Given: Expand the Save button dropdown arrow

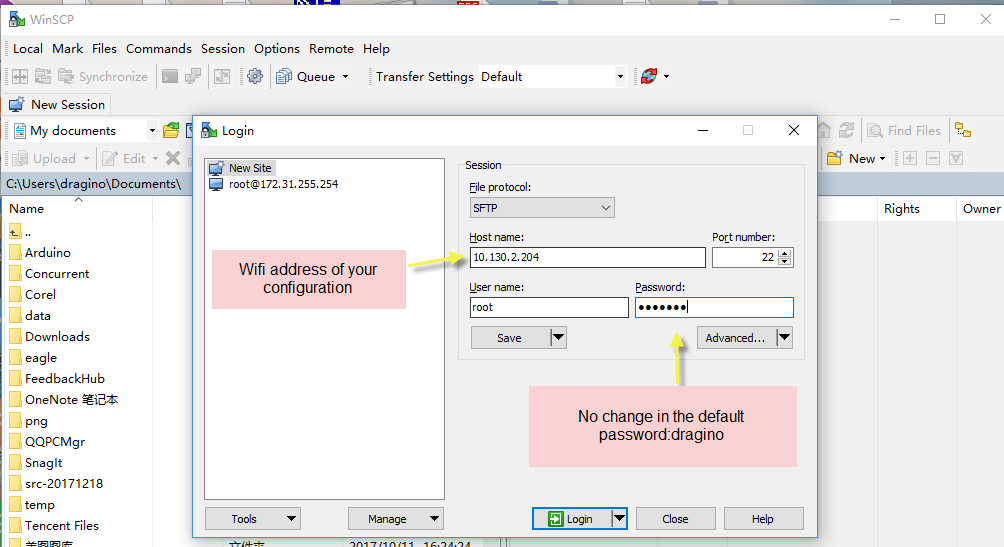Looking at the screenshot, I should 559,338.
